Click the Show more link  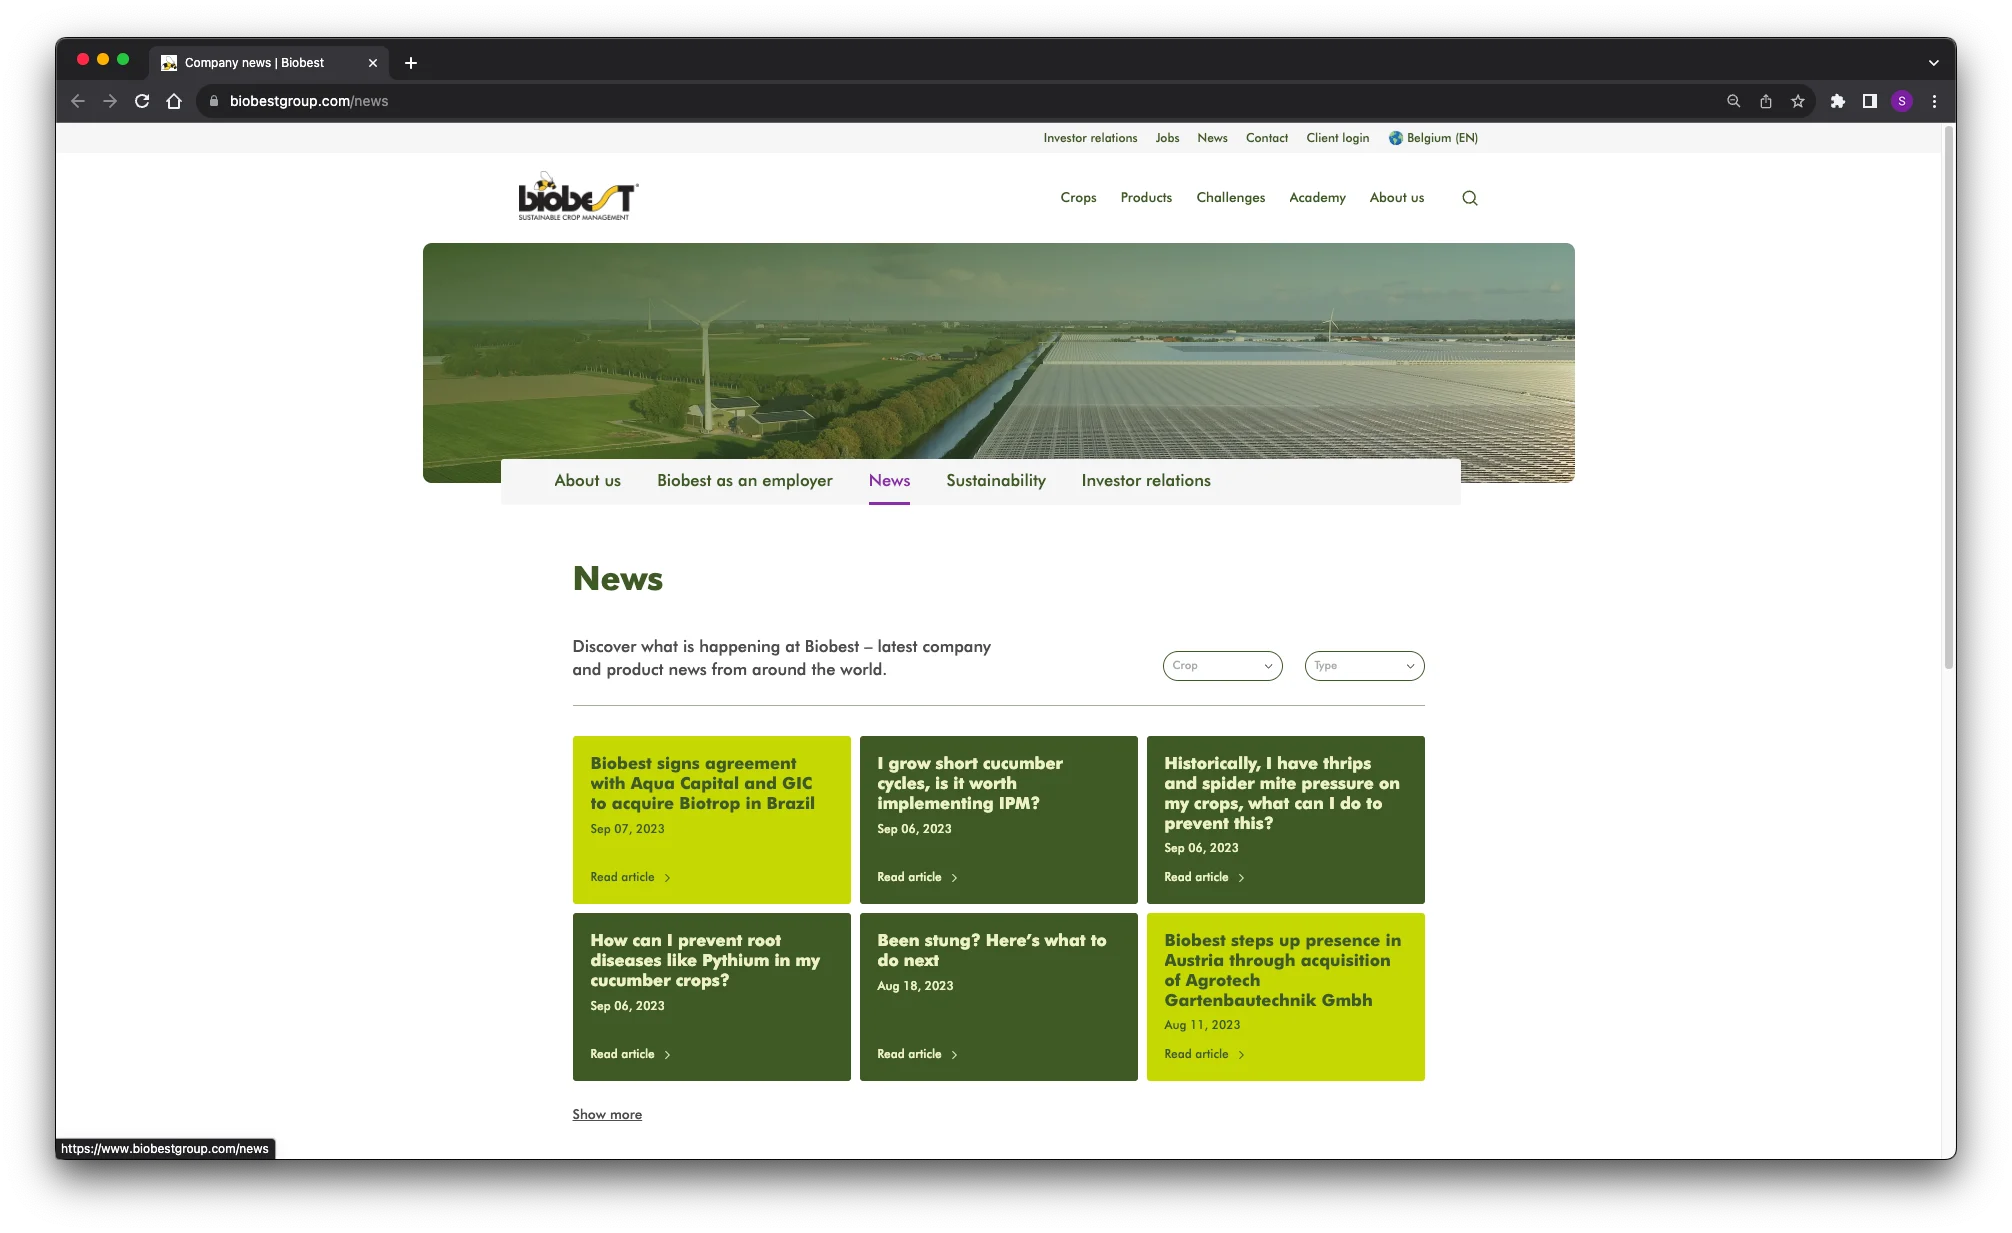pyautogui.click(x=607, y=1115)
